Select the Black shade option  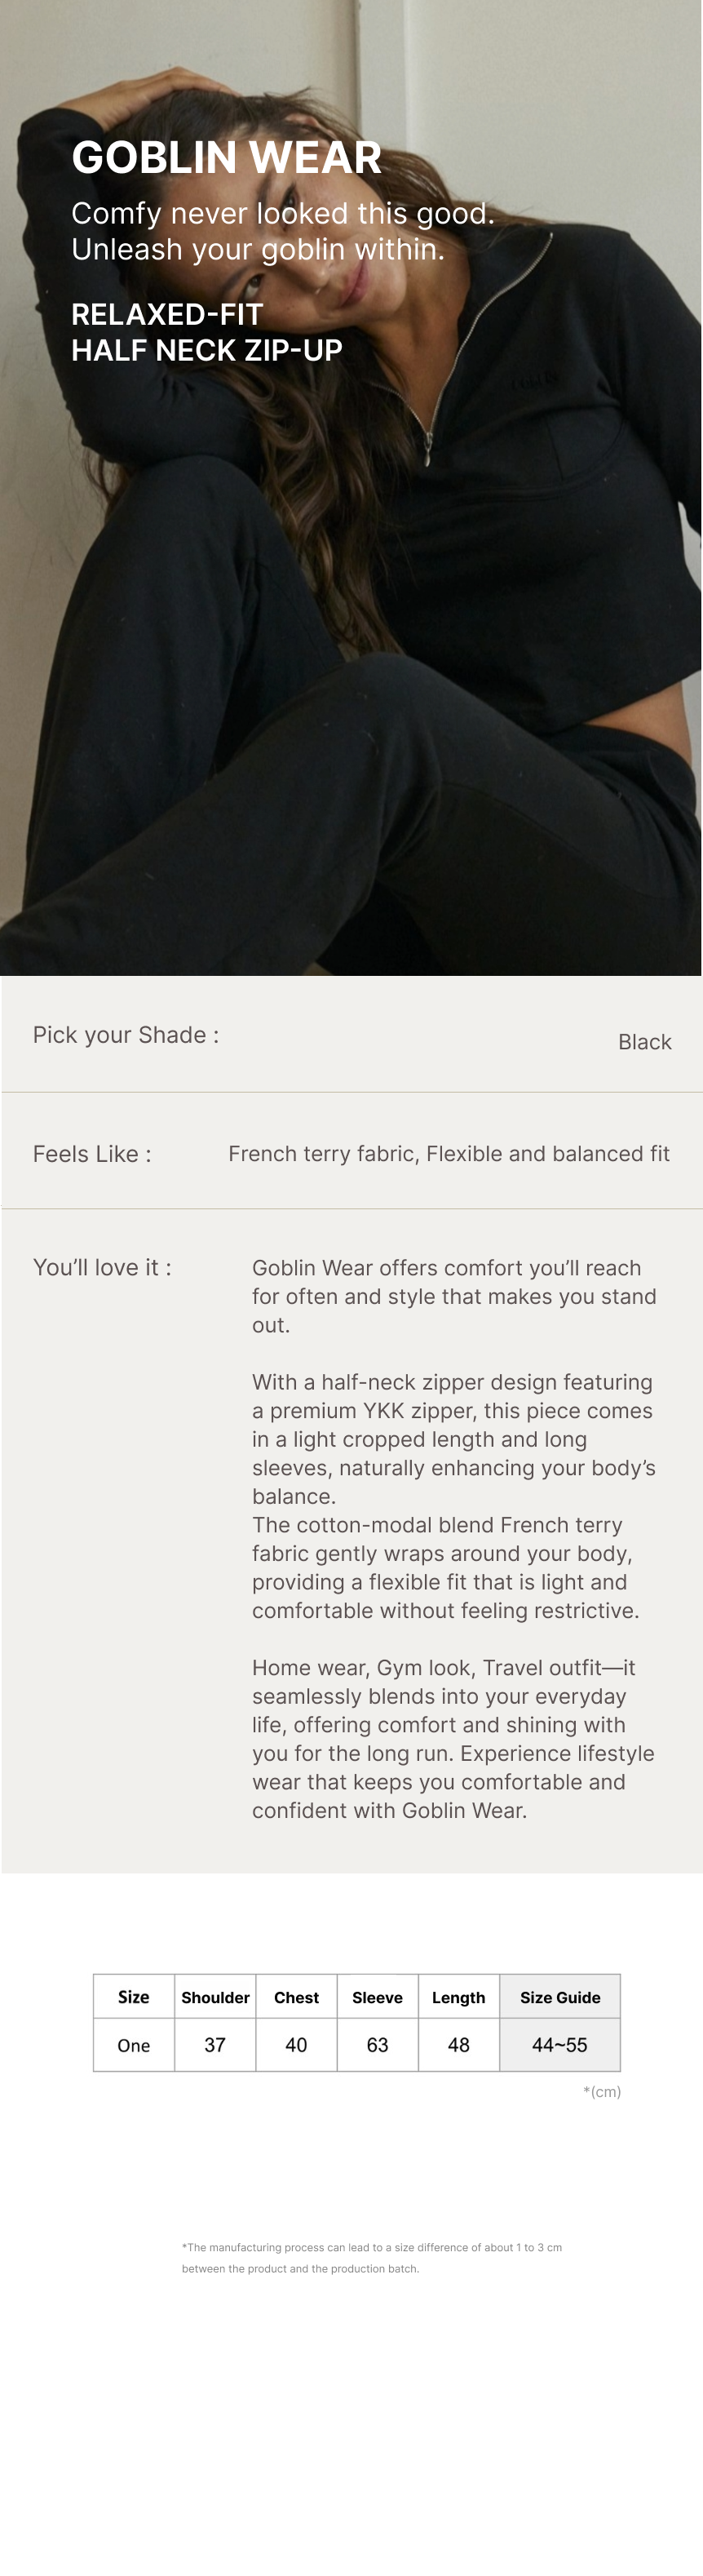pos(644,1042)
